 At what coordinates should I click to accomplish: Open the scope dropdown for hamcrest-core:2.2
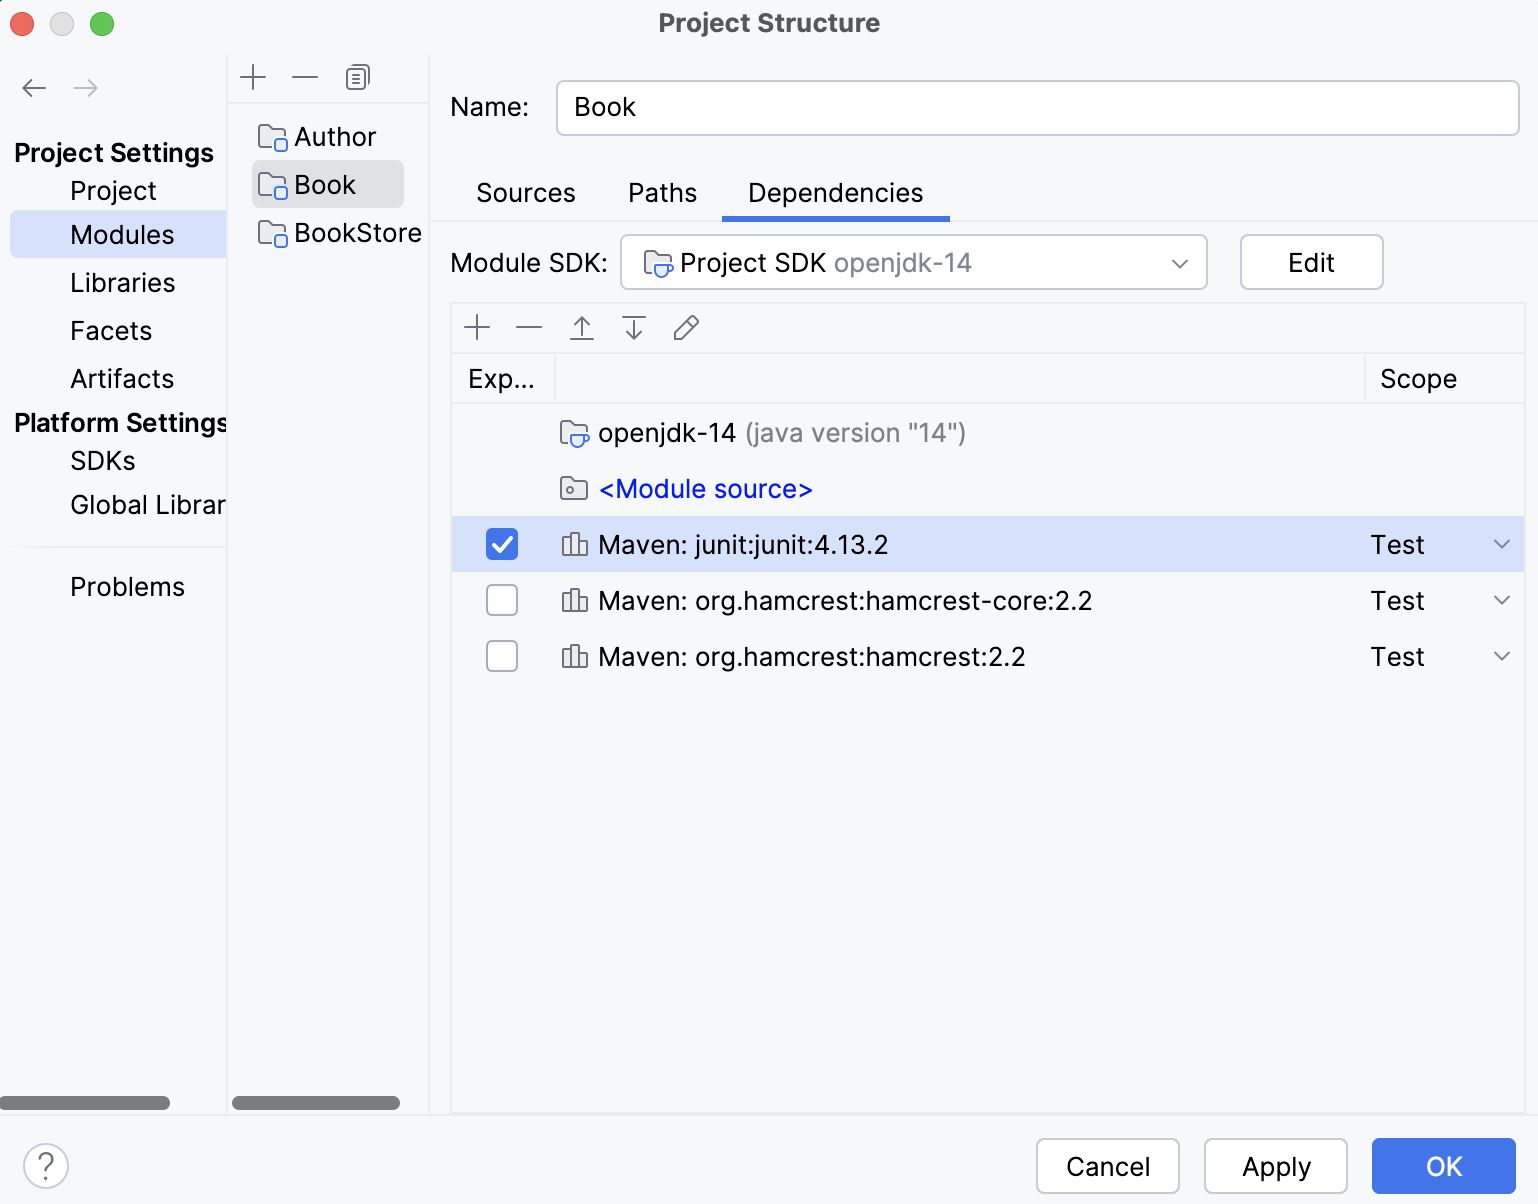click(1501, 600)
